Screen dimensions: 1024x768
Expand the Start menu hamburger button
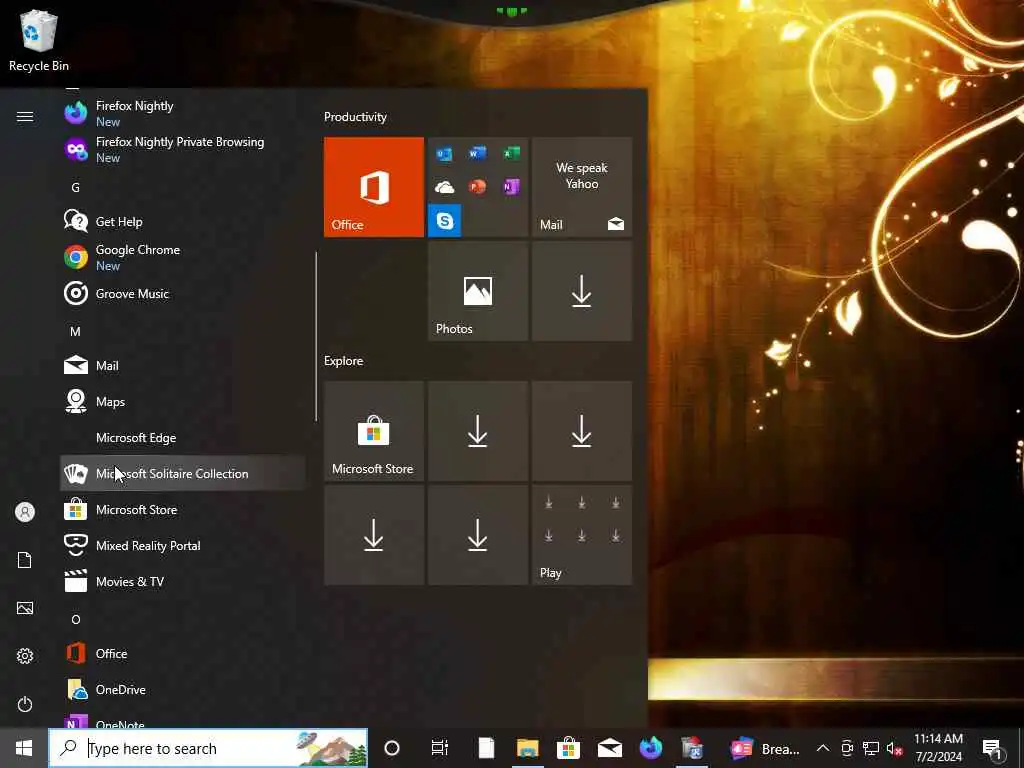[x=25, y=116]
